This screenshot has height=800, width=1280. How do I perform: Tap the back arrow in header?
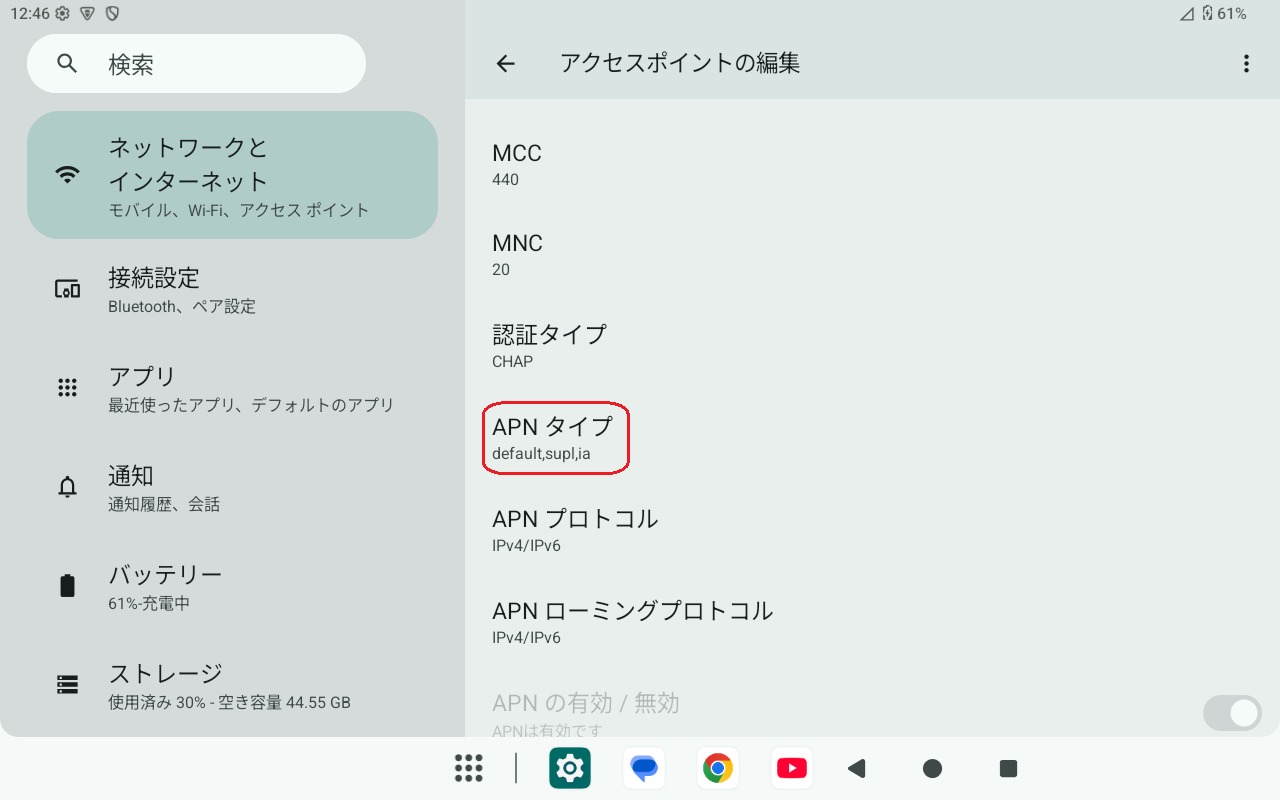pos(506,64)
